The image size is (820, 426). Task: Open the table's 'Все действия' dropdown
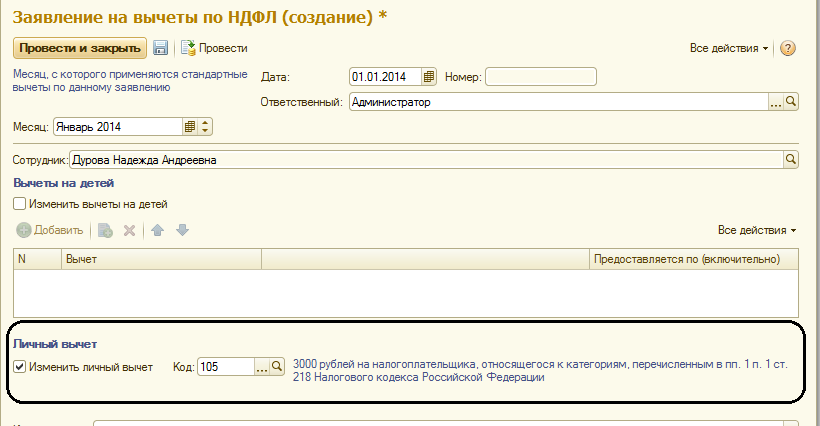tap(757, 230)
